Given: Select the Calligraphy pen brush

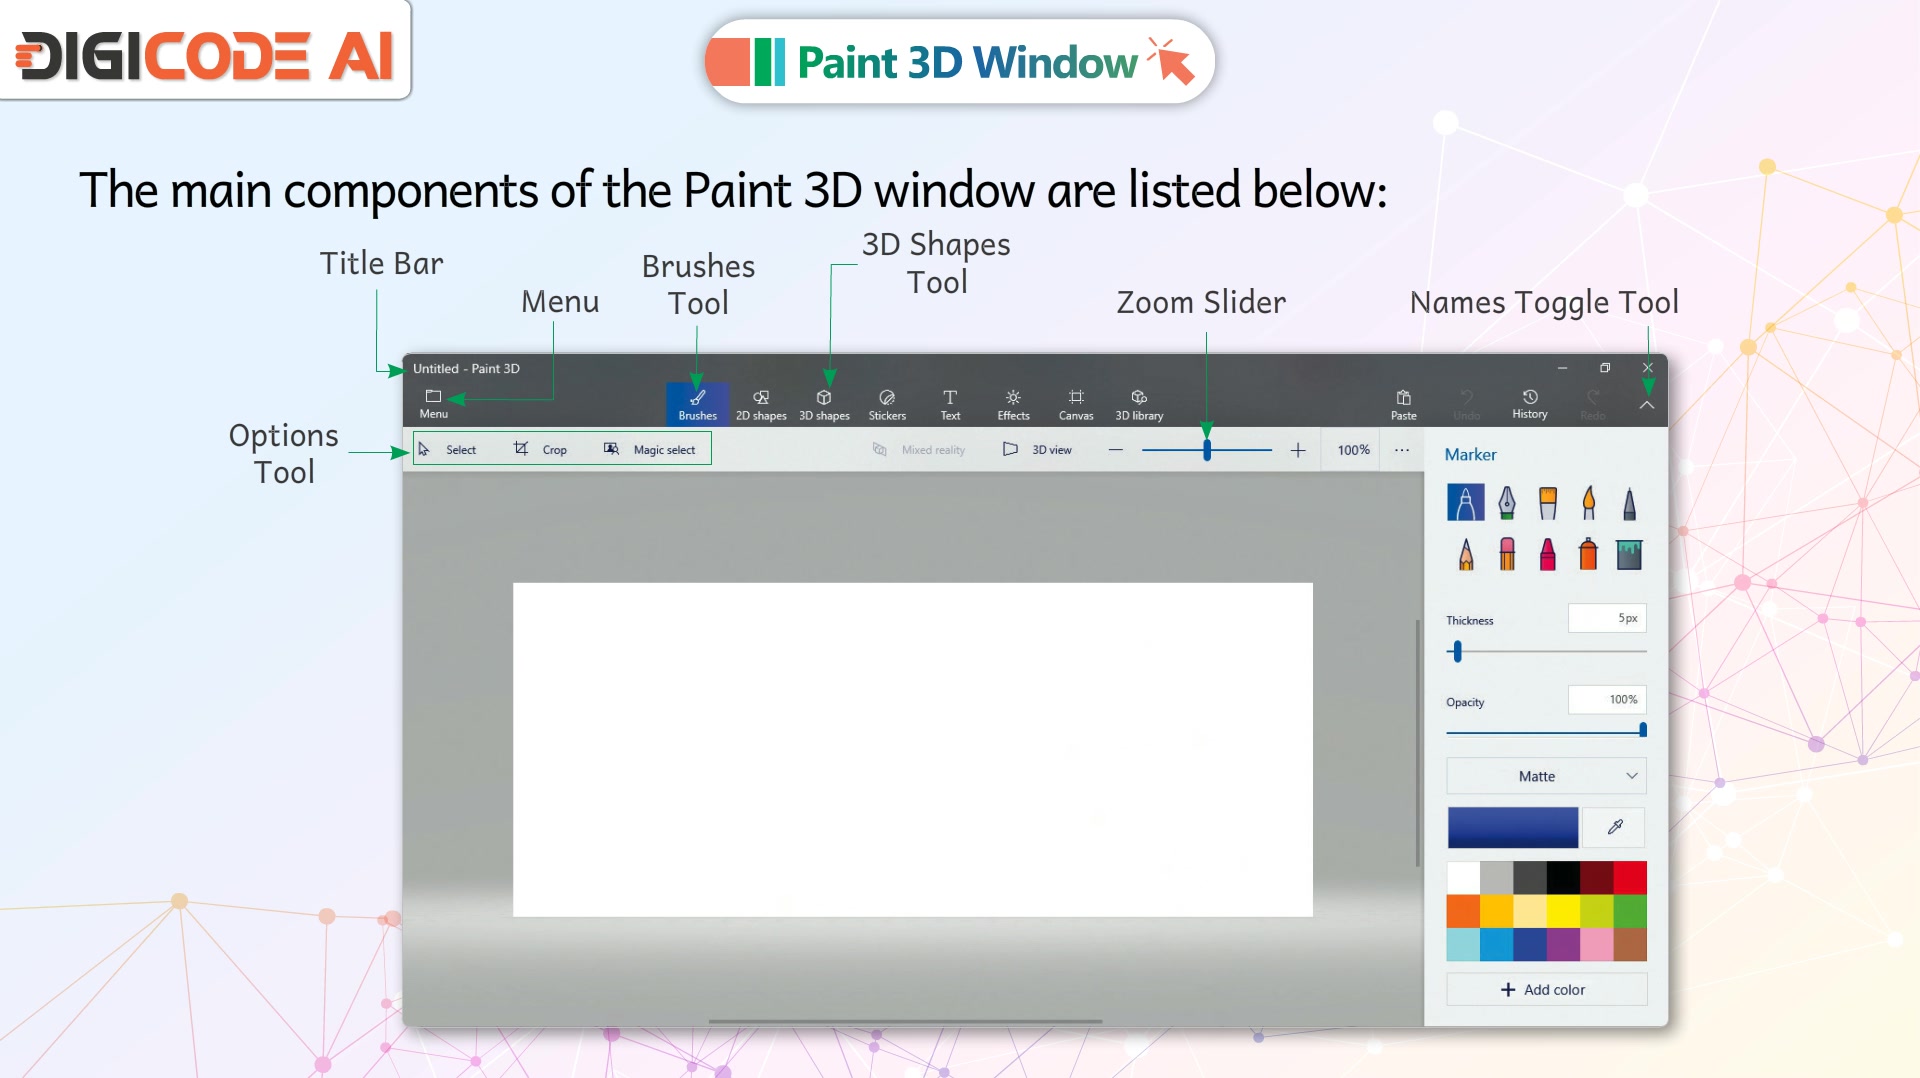Looking at the screenshot, I should [x=1507, y=502].
